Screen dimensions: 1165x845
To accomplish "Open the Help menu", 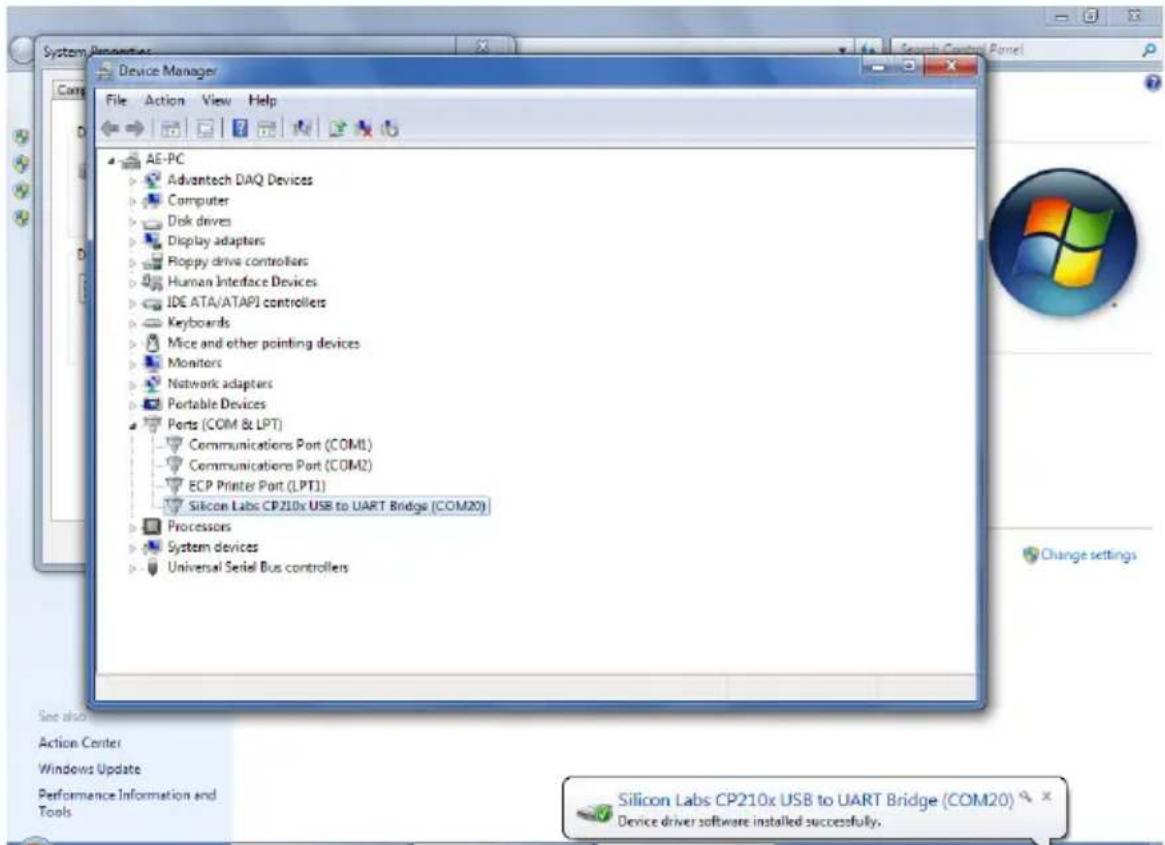I will click(x=262, y=100).
